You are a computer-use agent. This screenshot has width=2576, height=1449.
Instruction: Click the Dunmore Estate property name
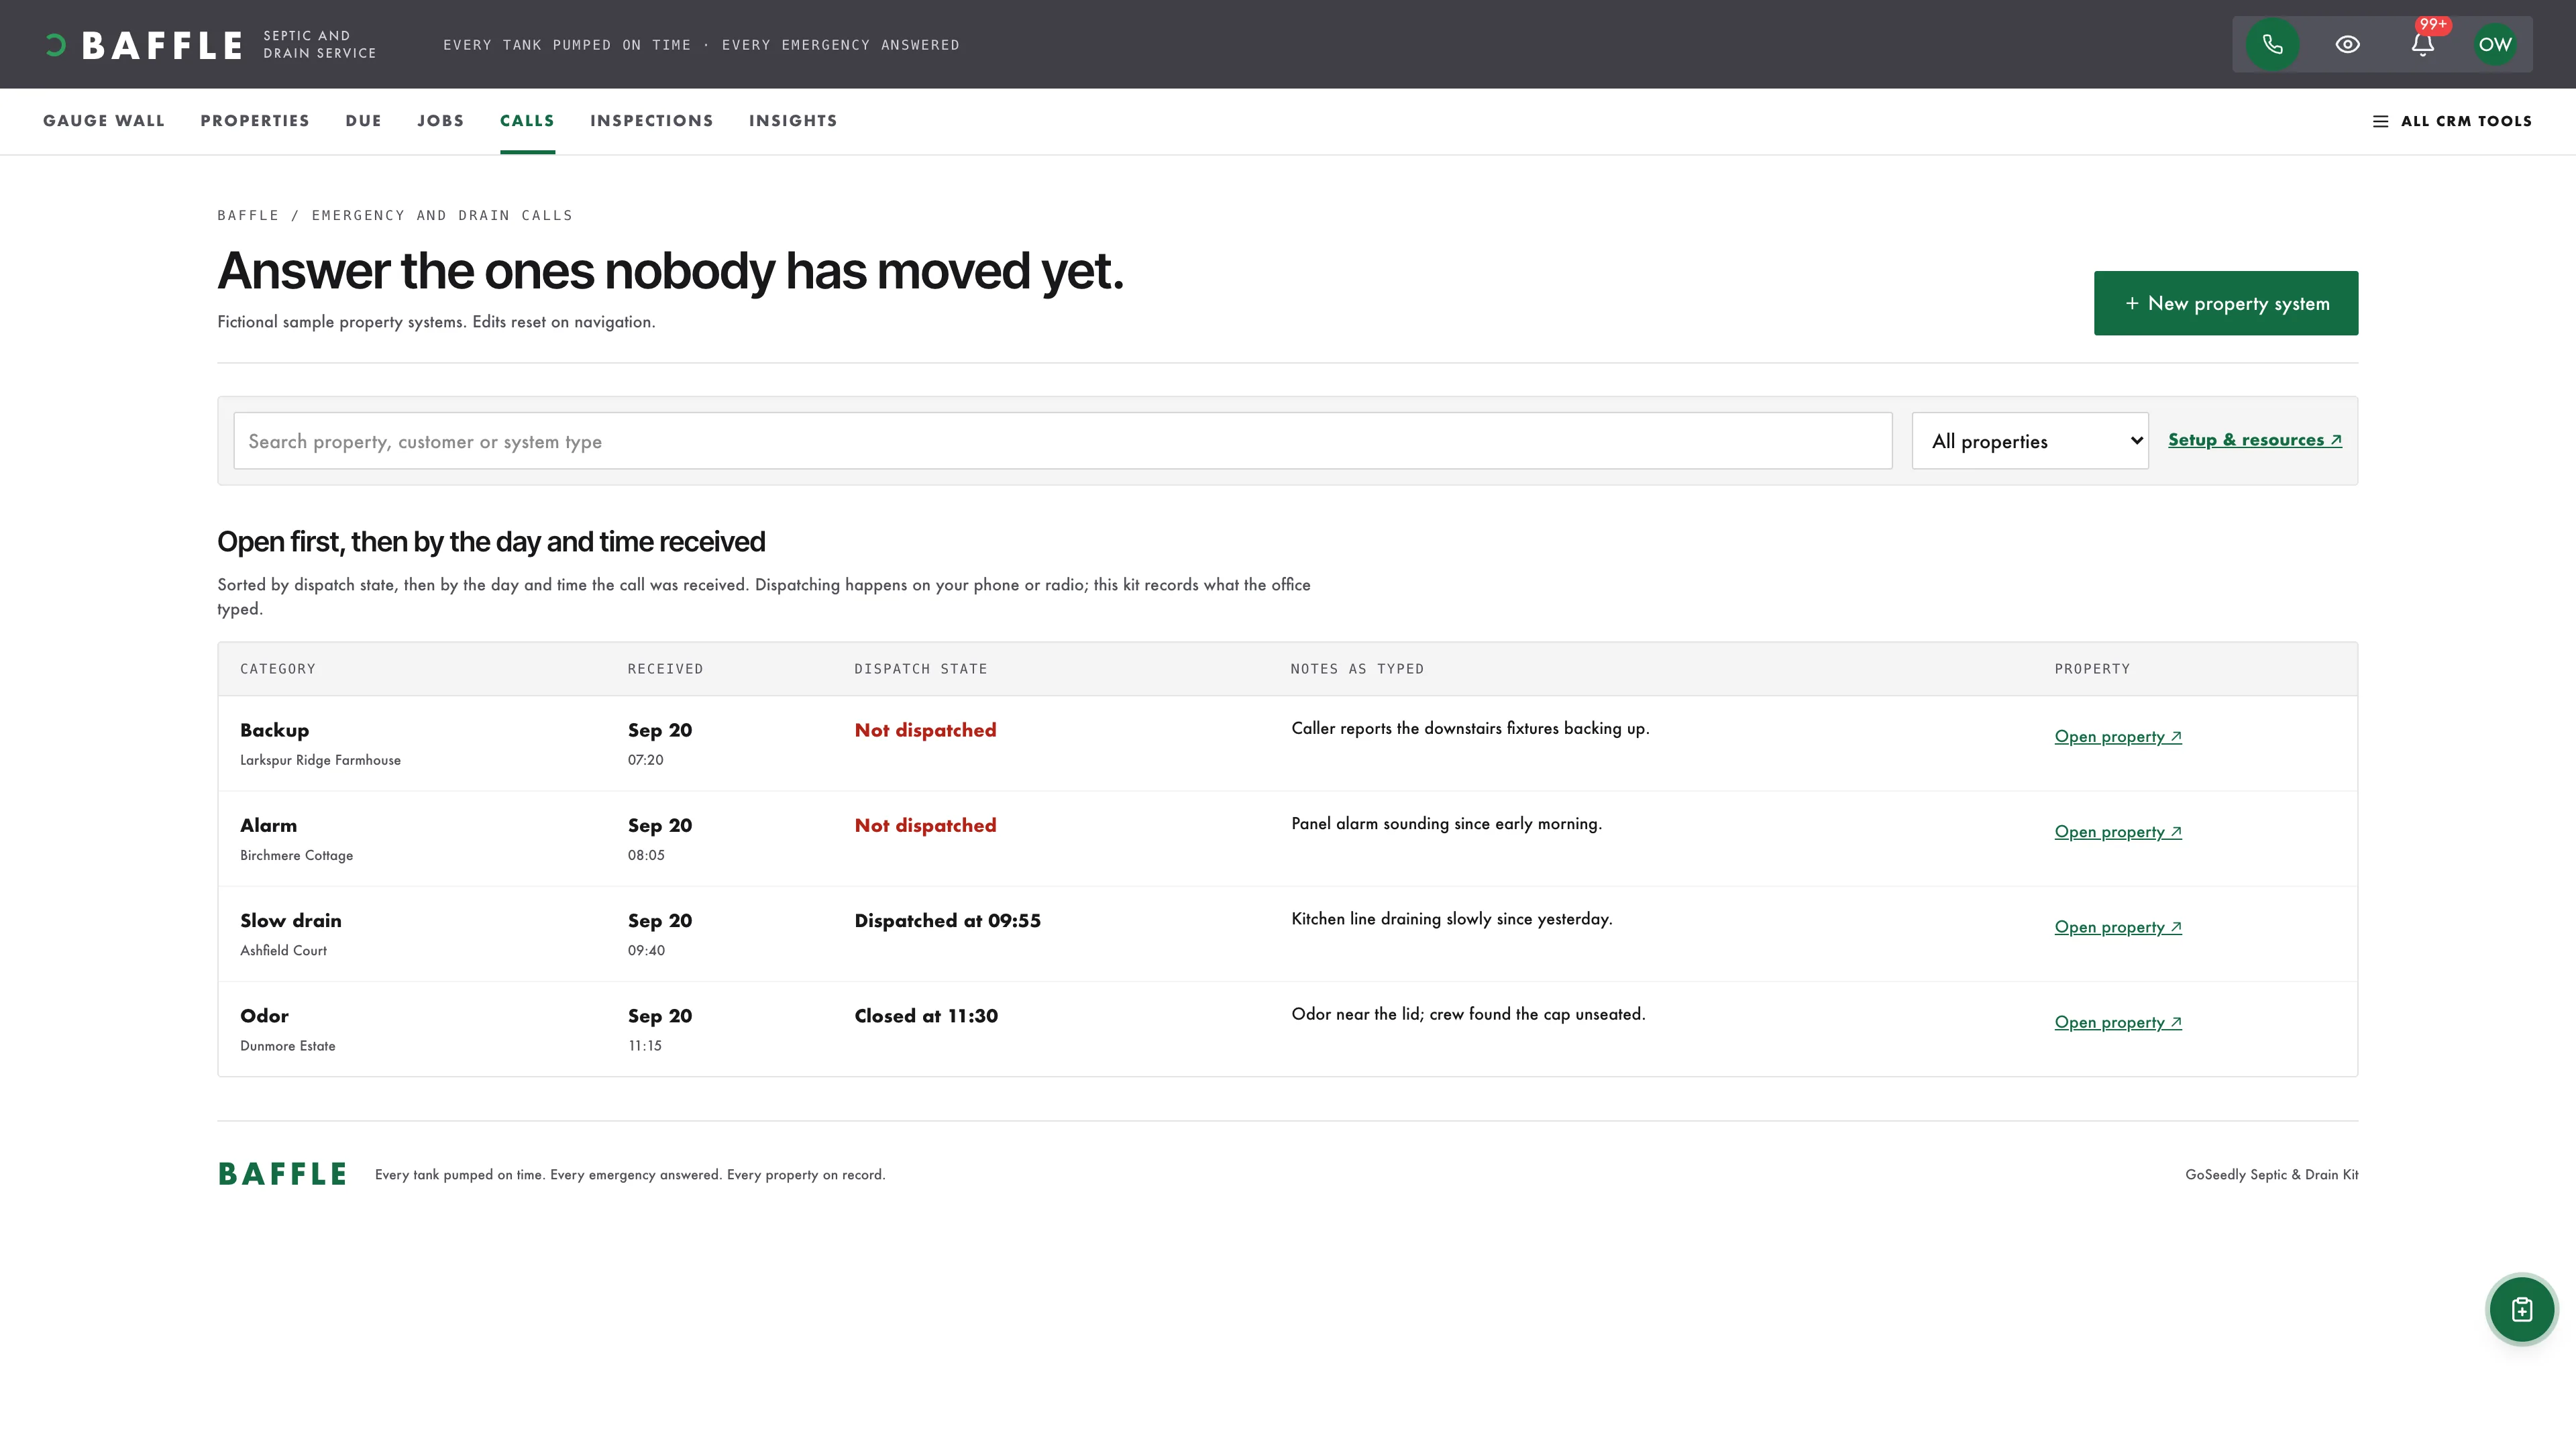point(288,1046)
